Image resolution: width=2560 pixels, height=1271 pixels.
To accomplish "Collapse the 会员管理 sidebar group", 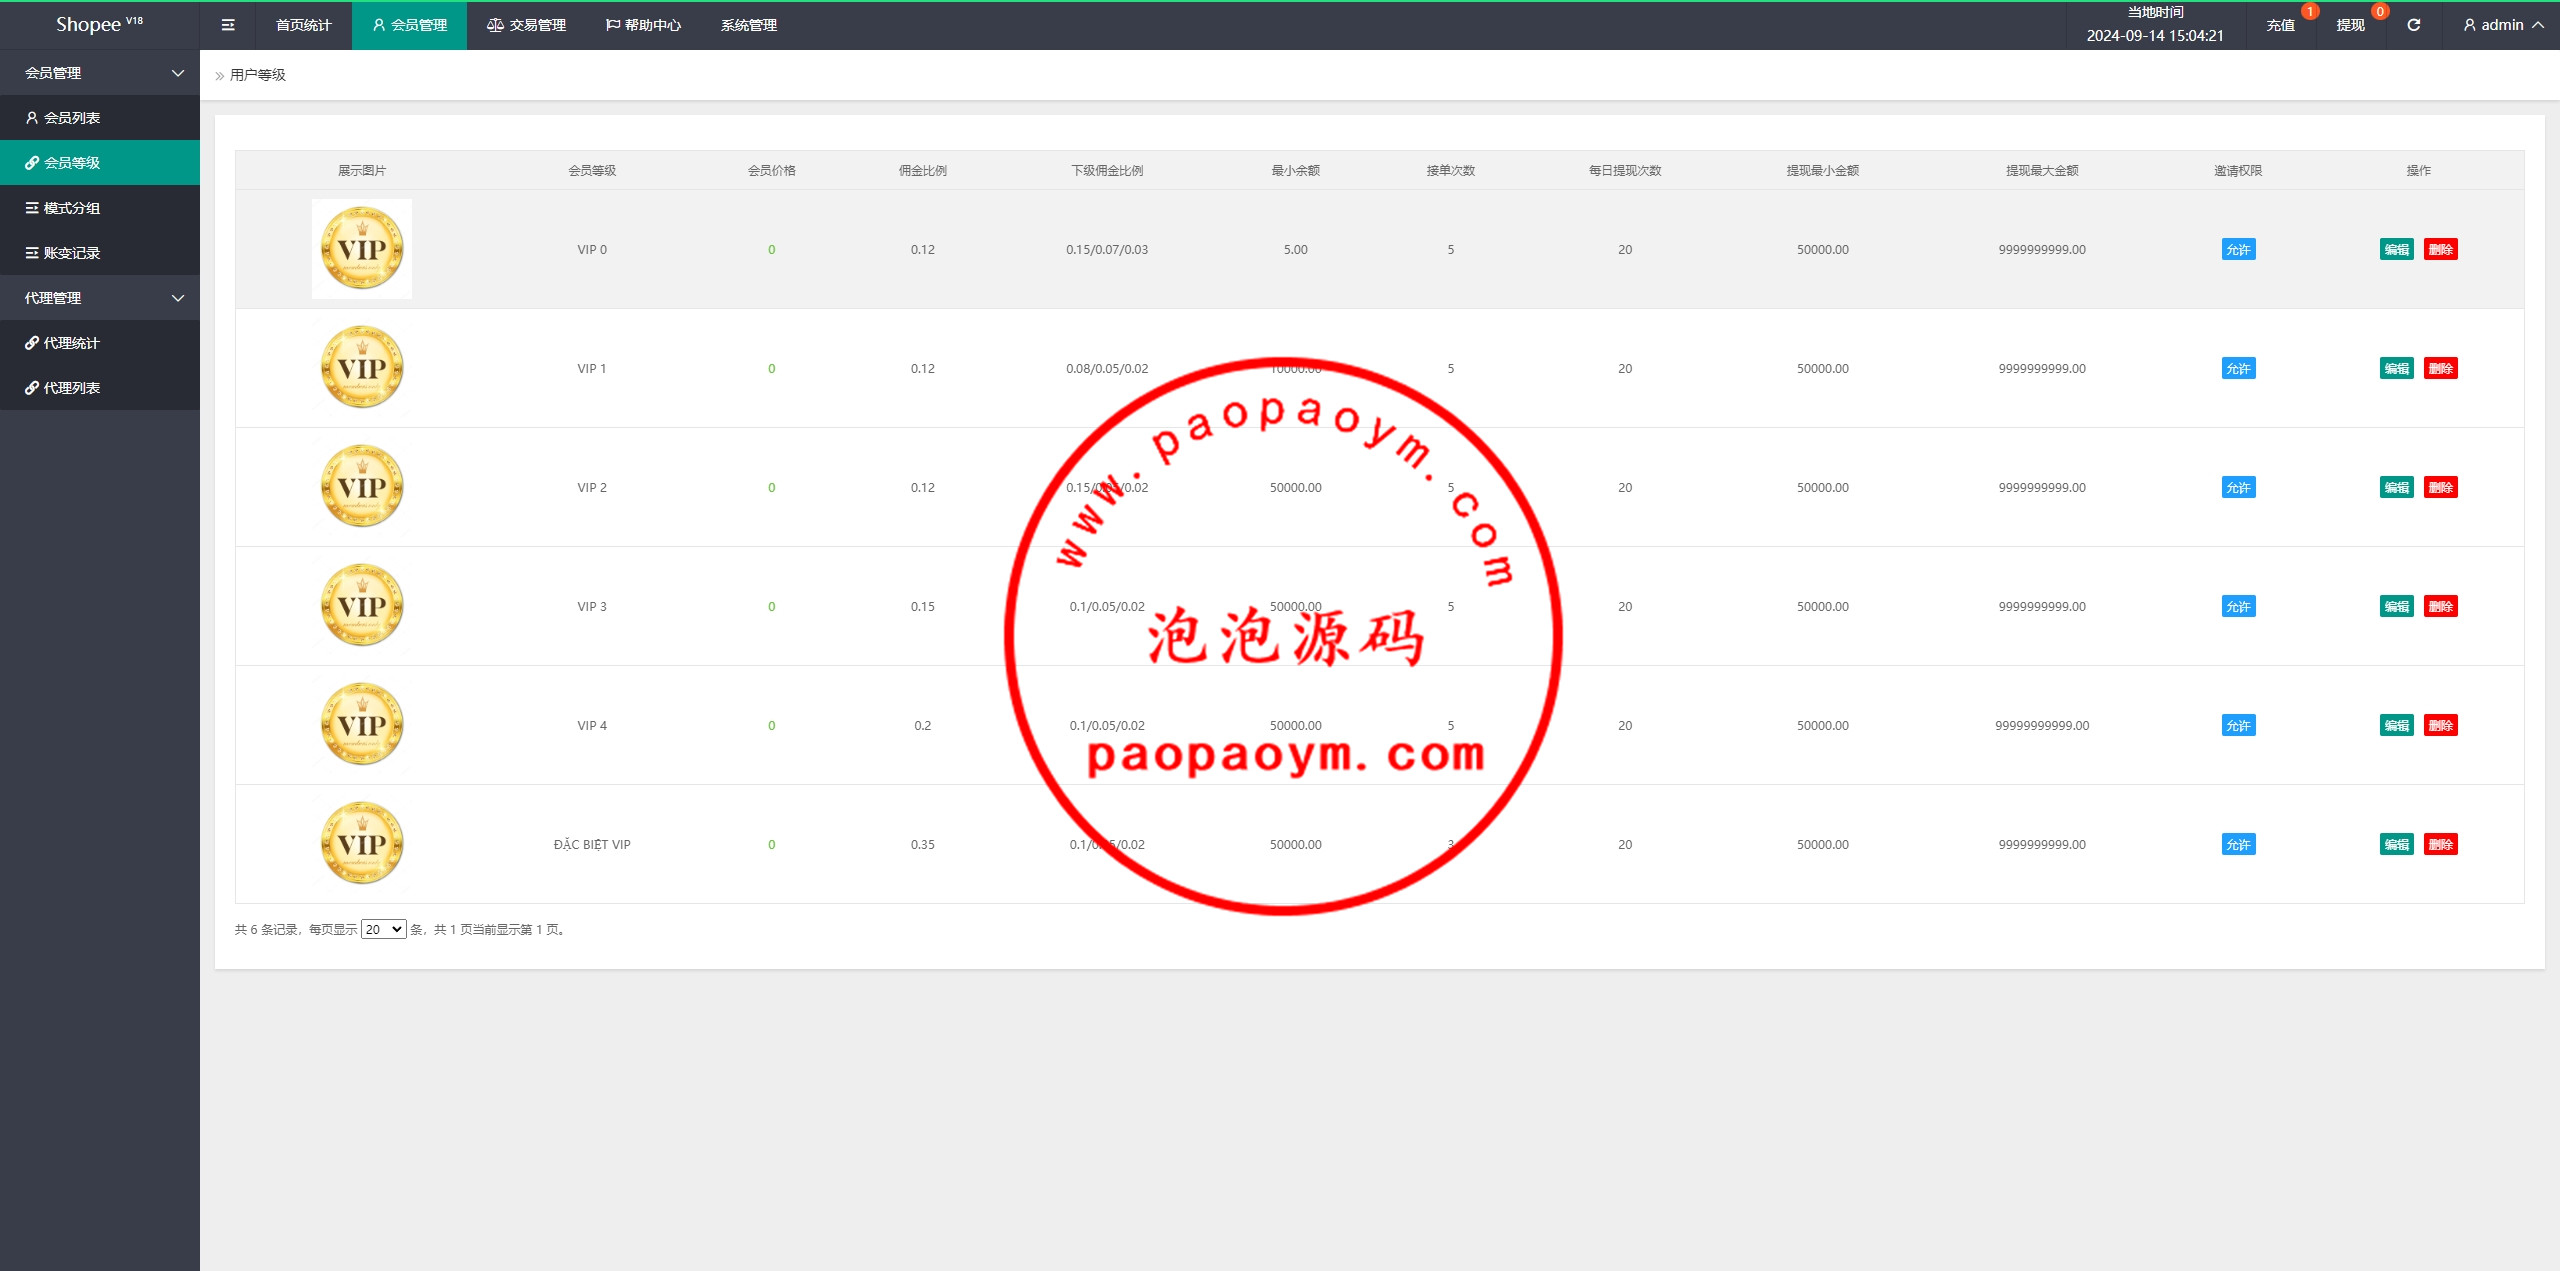I will (100, 73).
